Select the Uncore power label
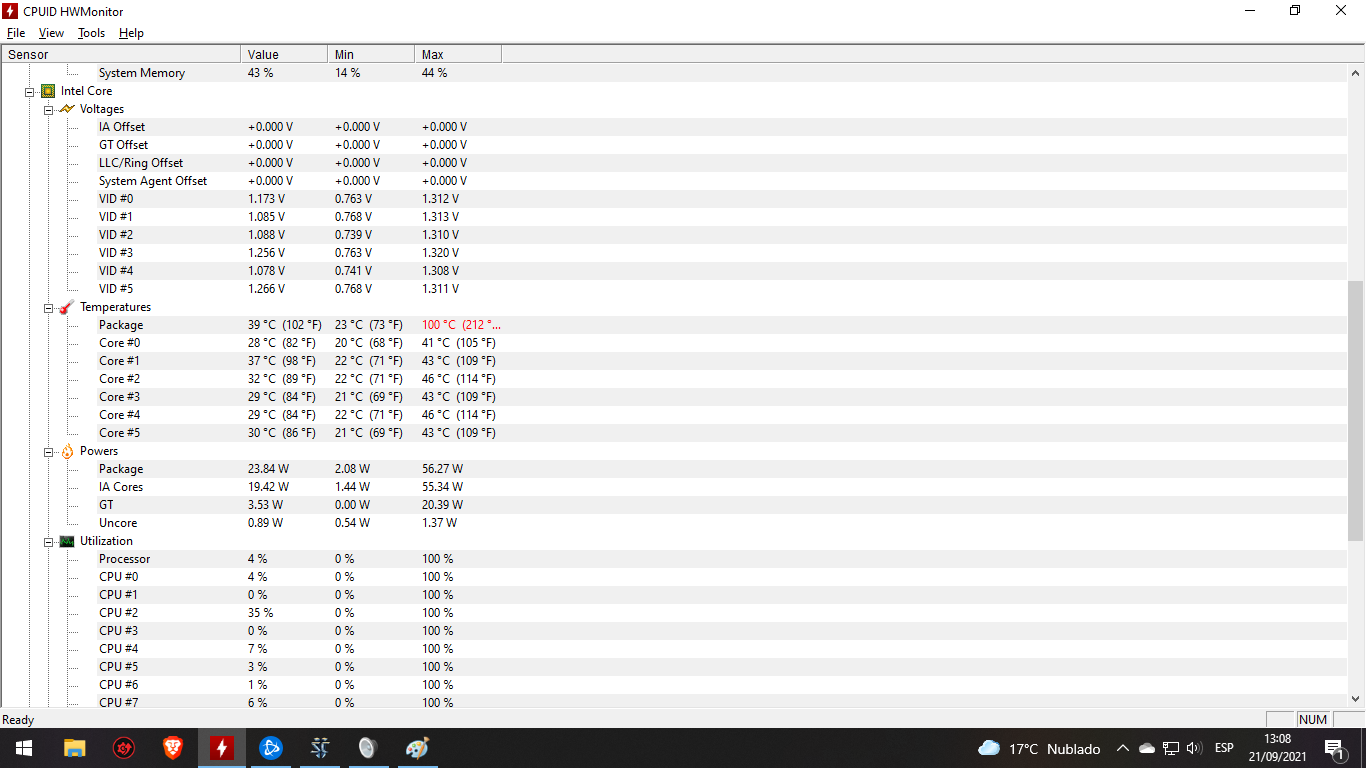Viewport: 1366px width, 768px height. [x=118, y=523]
